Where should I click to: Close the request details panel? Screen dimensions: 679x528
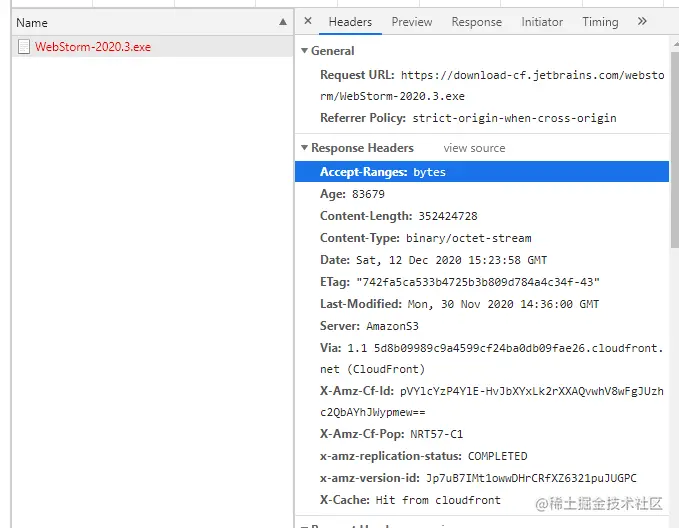pyautogui.click(x=308, y=21)
